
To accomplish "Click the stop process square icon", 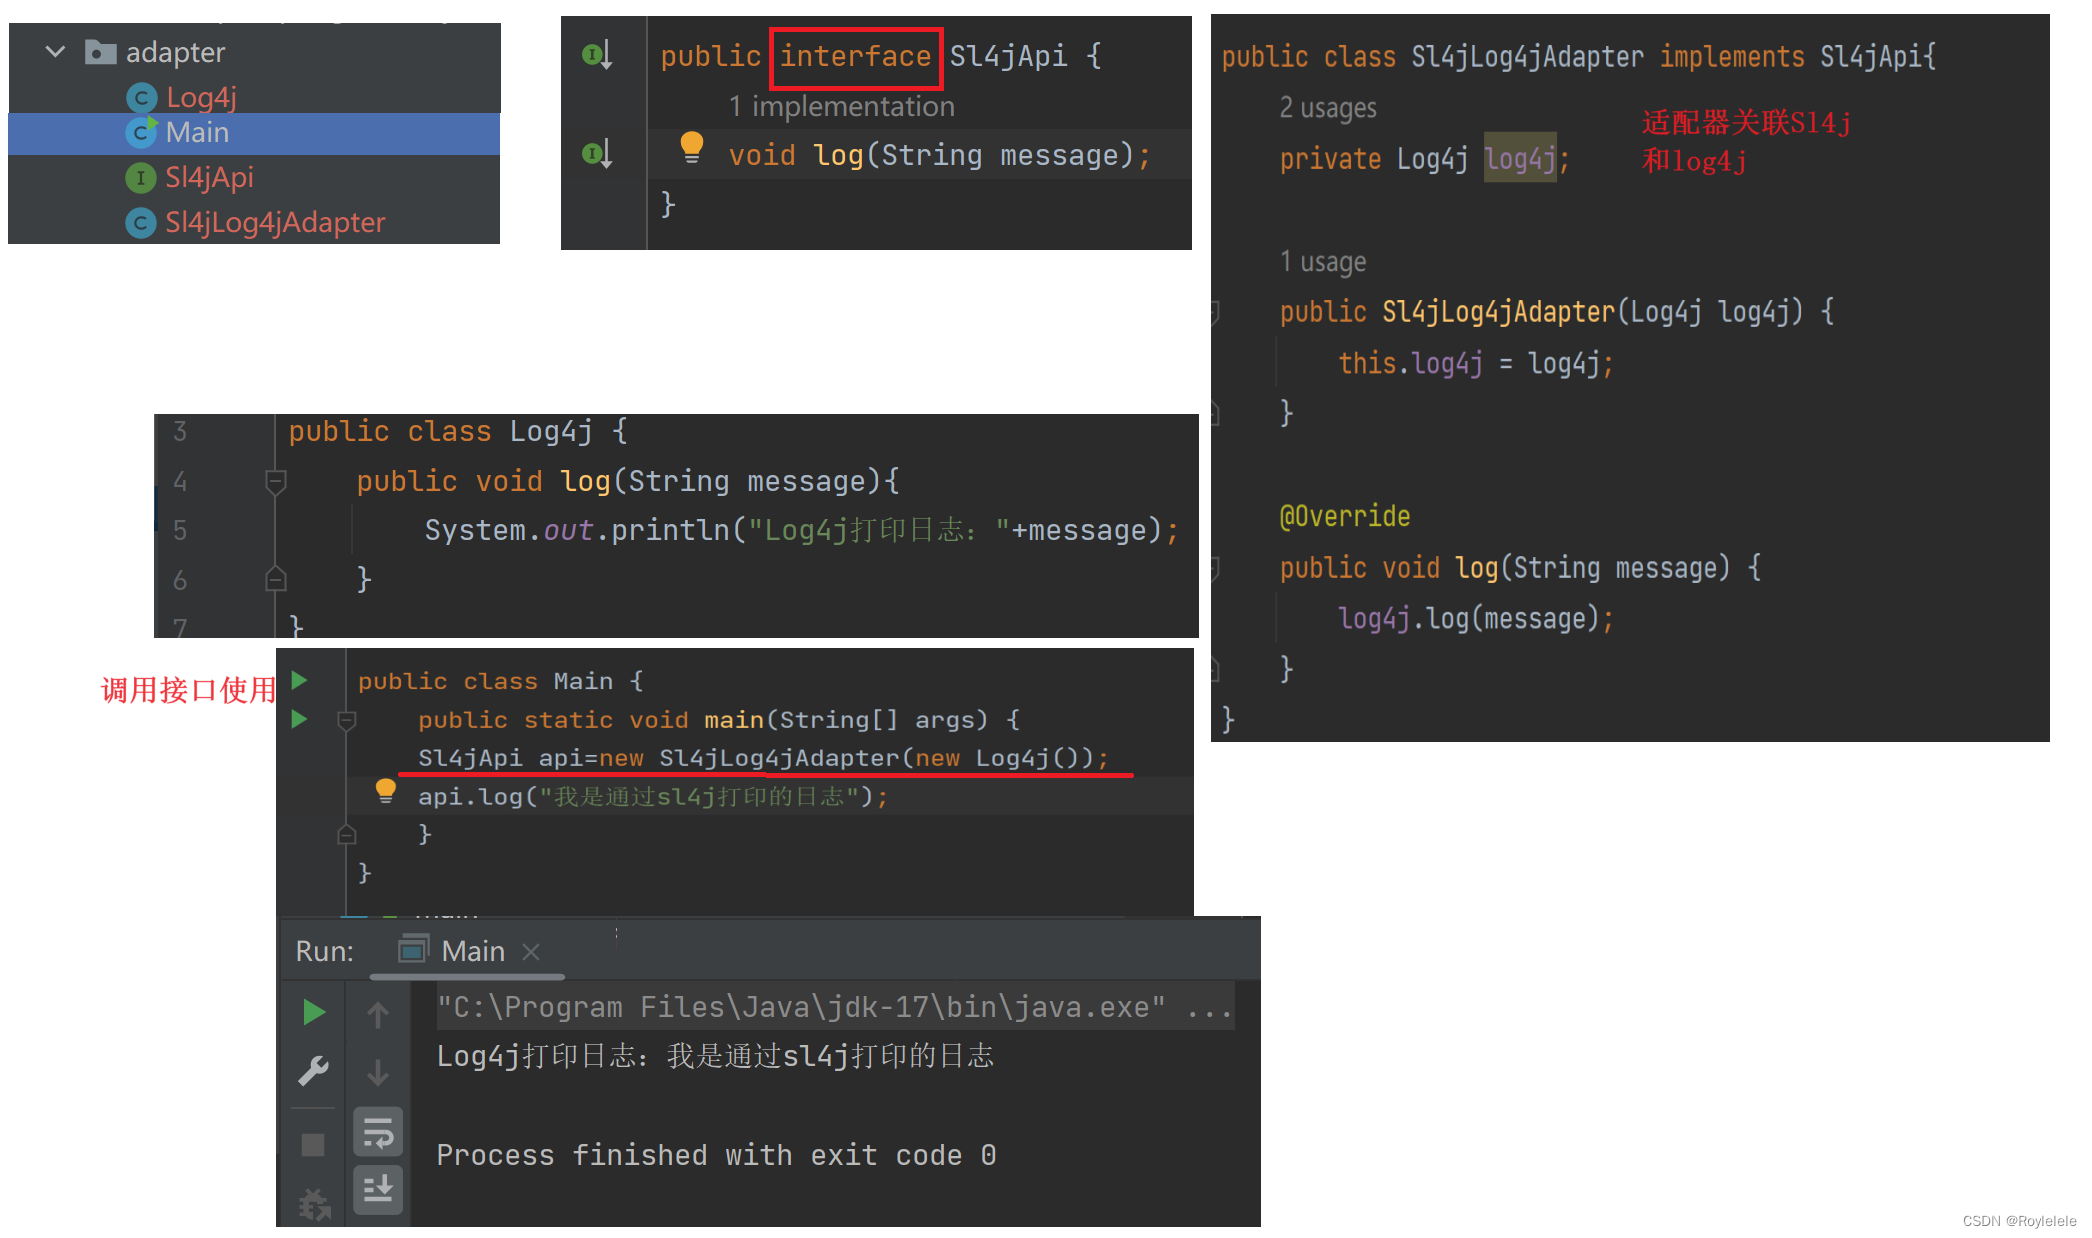I will pos(313,1144).
